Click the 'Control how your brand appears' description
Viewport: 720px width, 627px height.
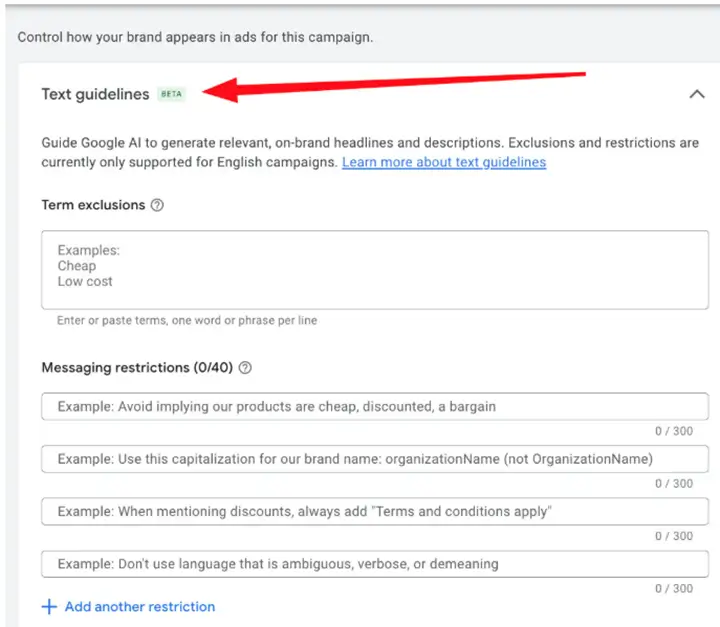click(195, 37)
